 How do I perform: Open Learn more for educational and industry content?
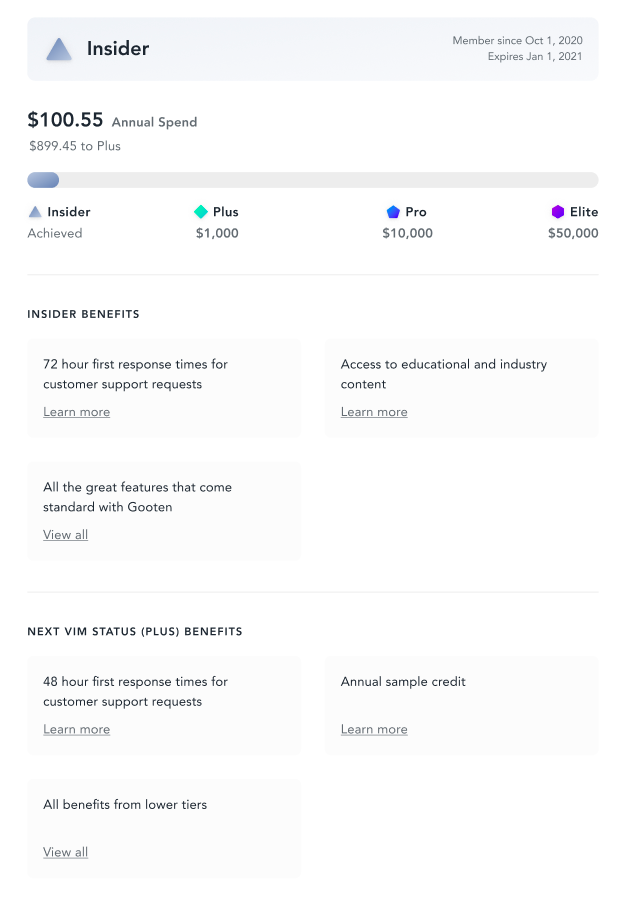point(374,412)
